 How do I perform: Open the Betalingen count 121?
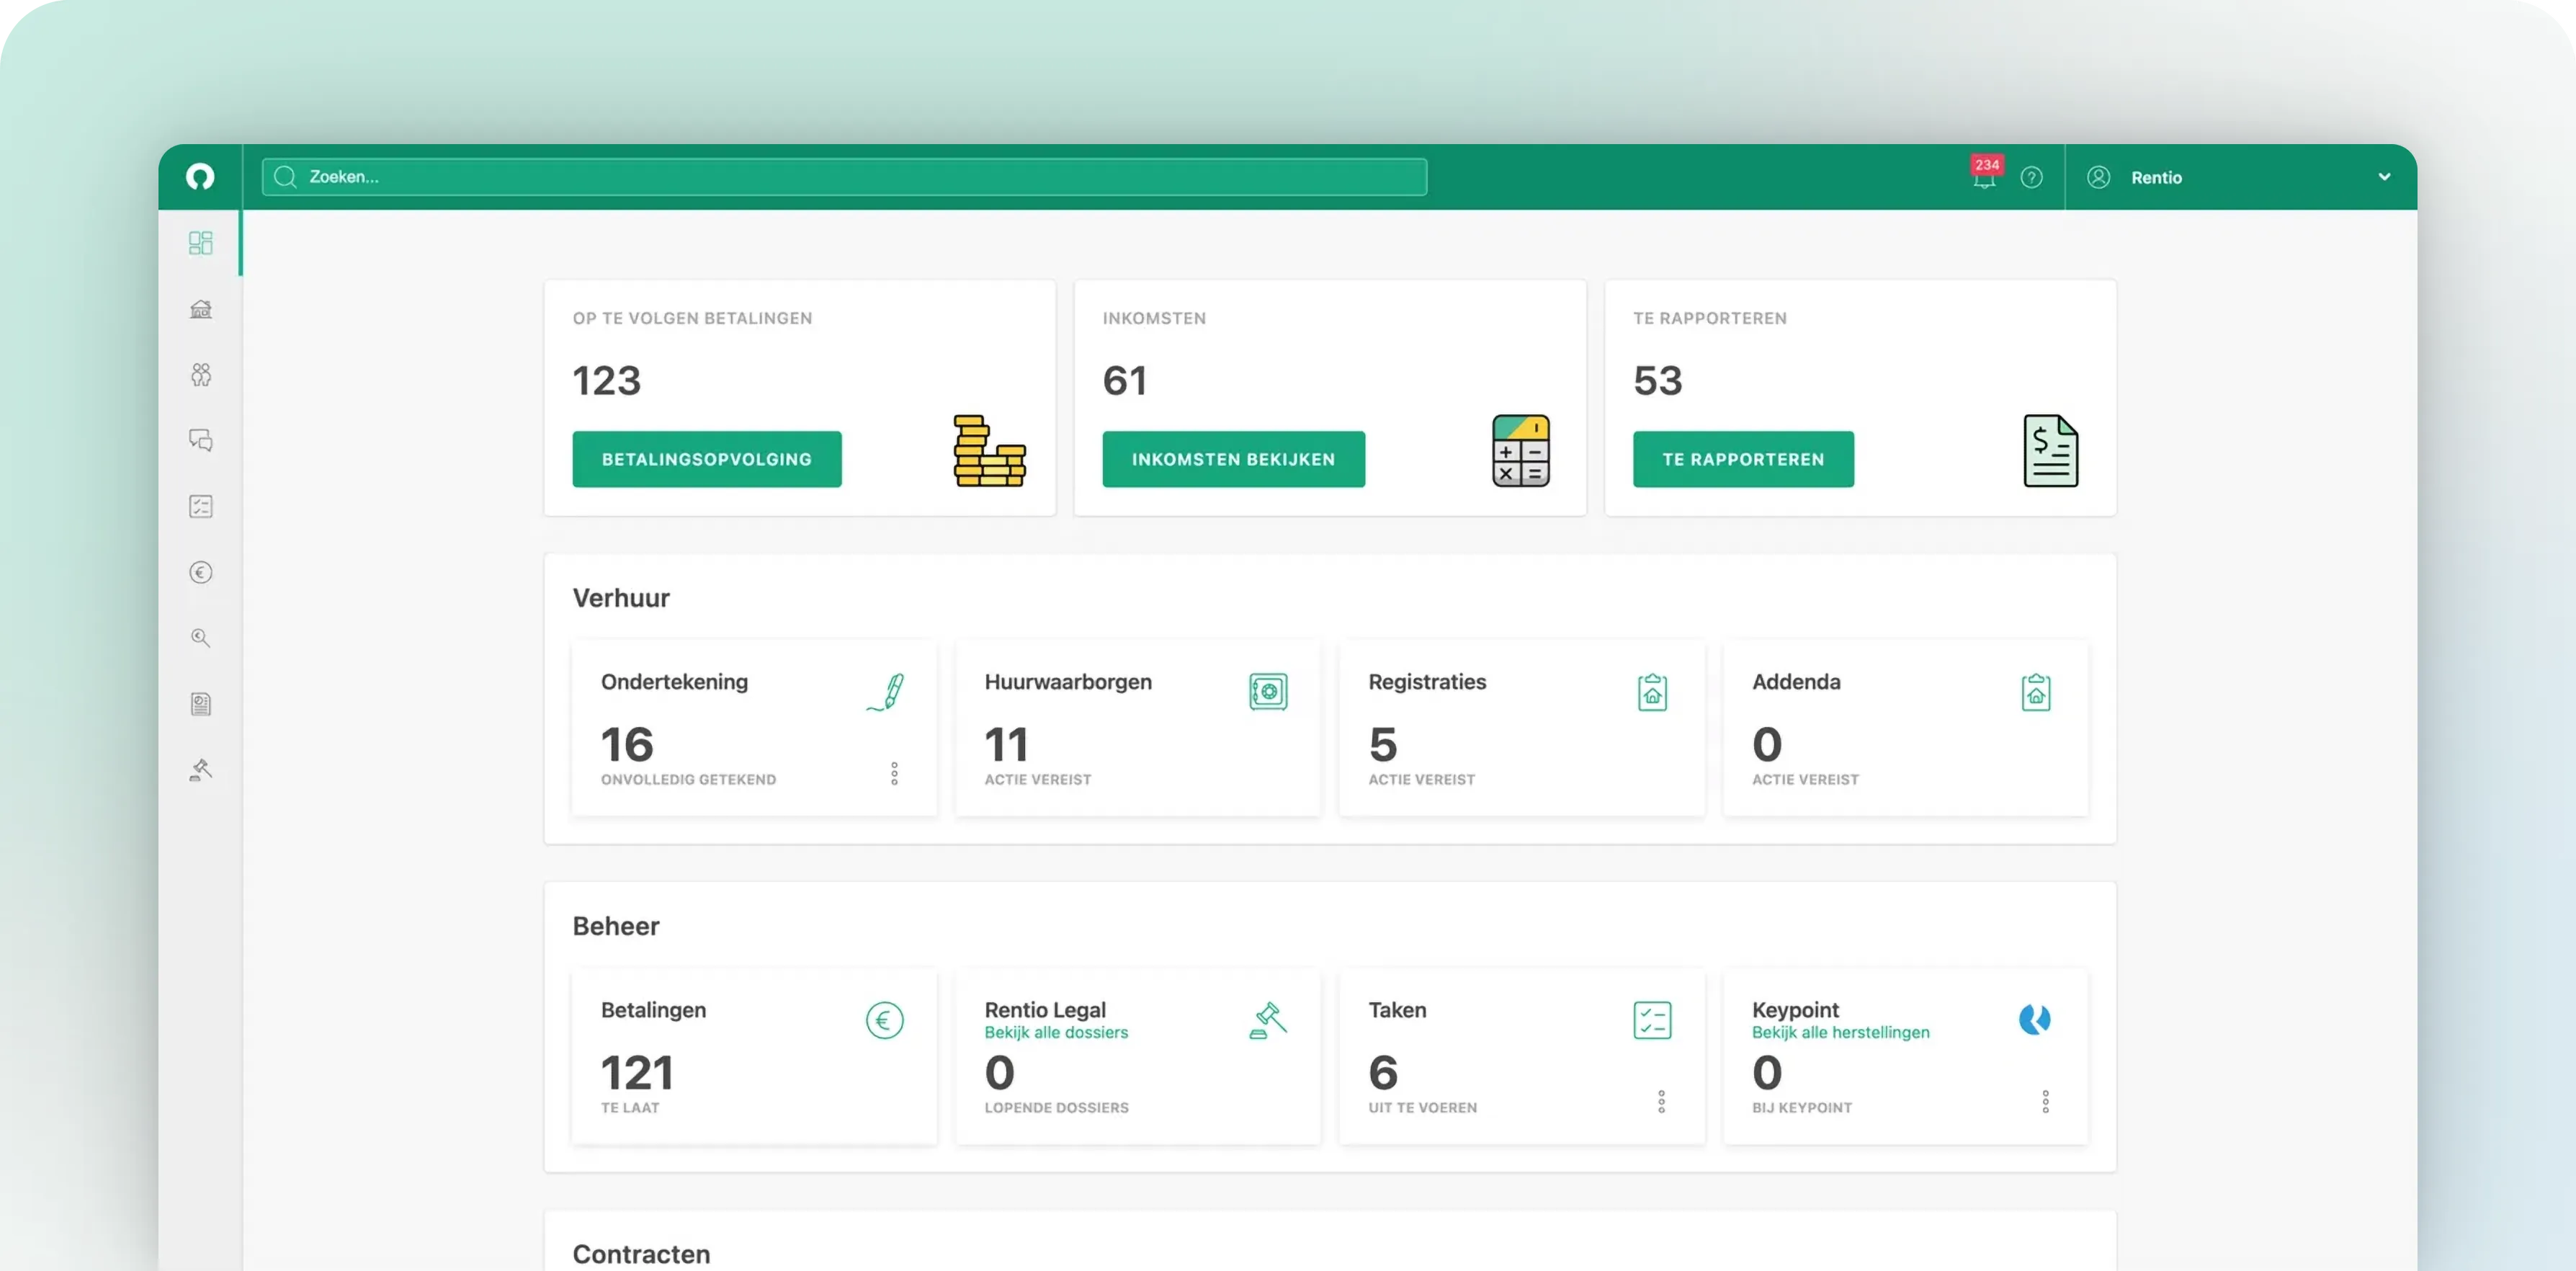tap(637, 1072)
